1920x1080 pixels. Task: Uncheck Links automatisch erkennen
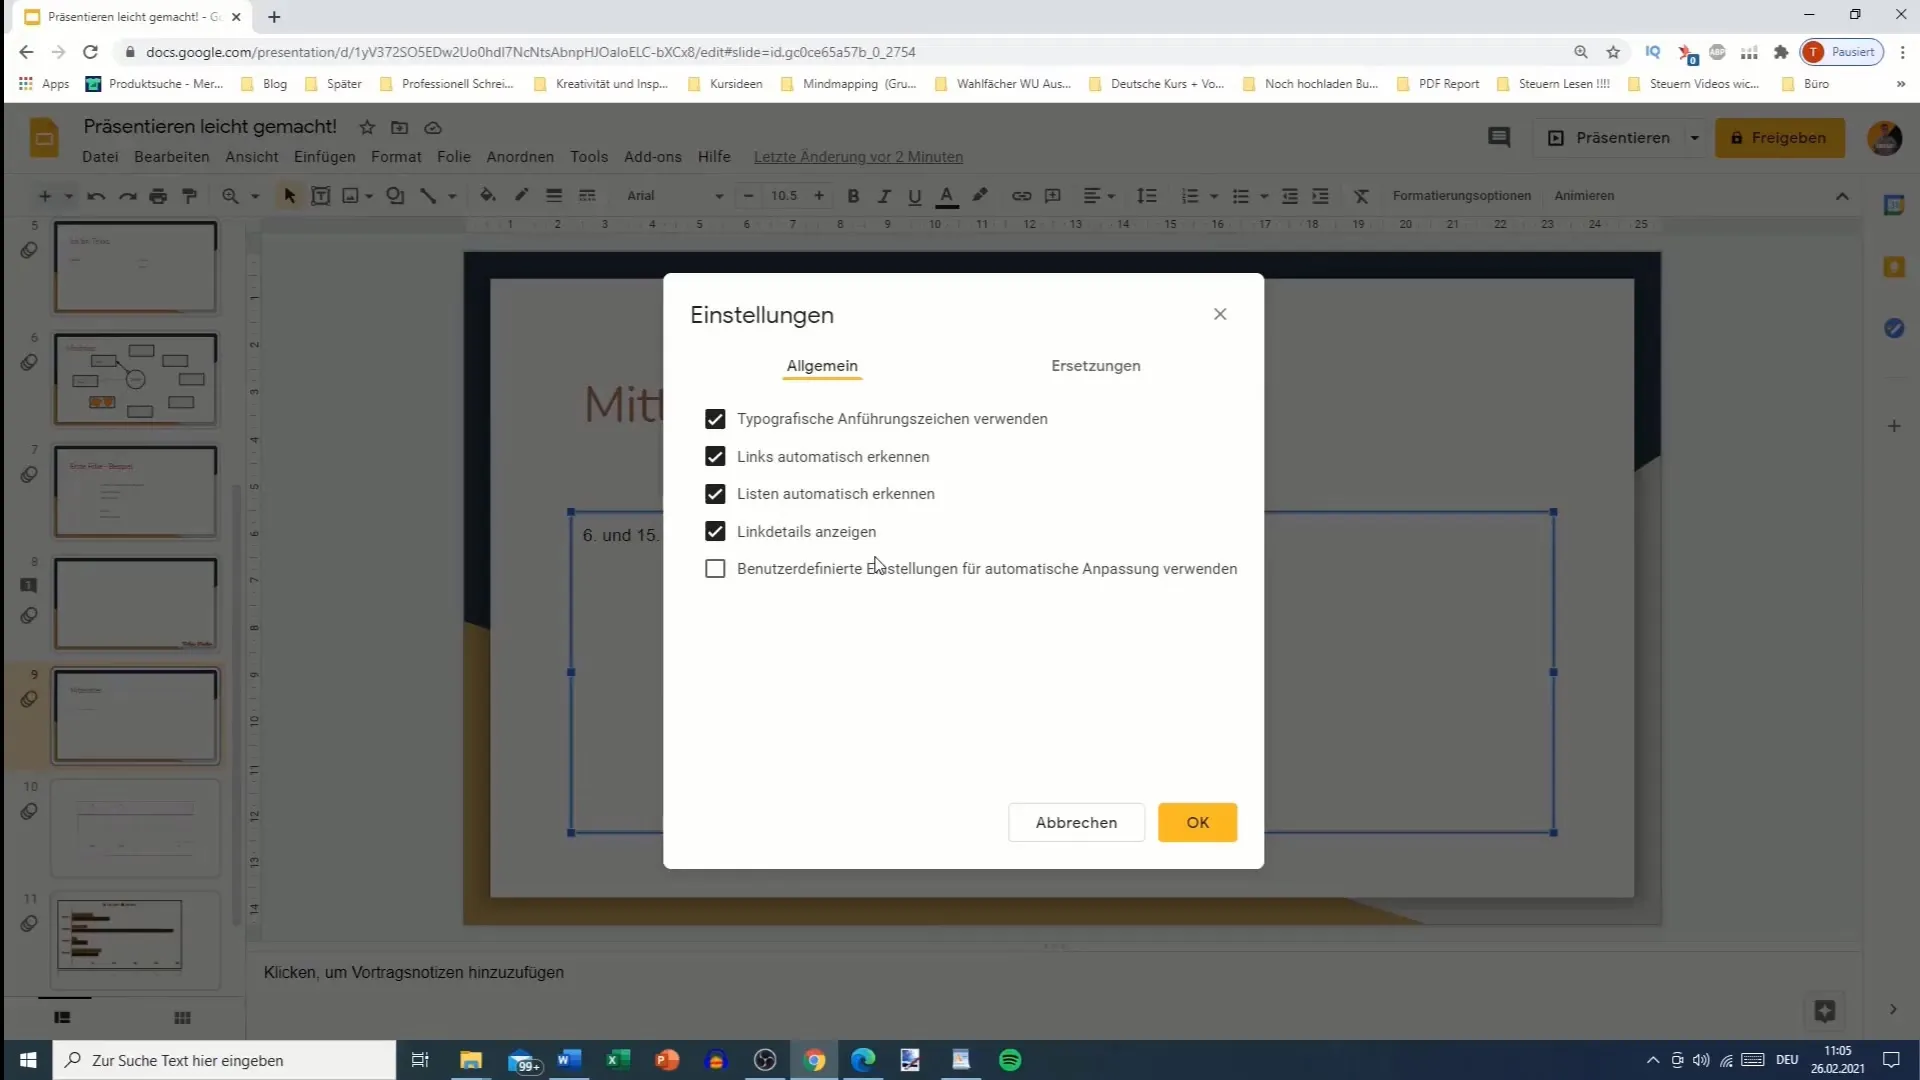coord(715,456)
